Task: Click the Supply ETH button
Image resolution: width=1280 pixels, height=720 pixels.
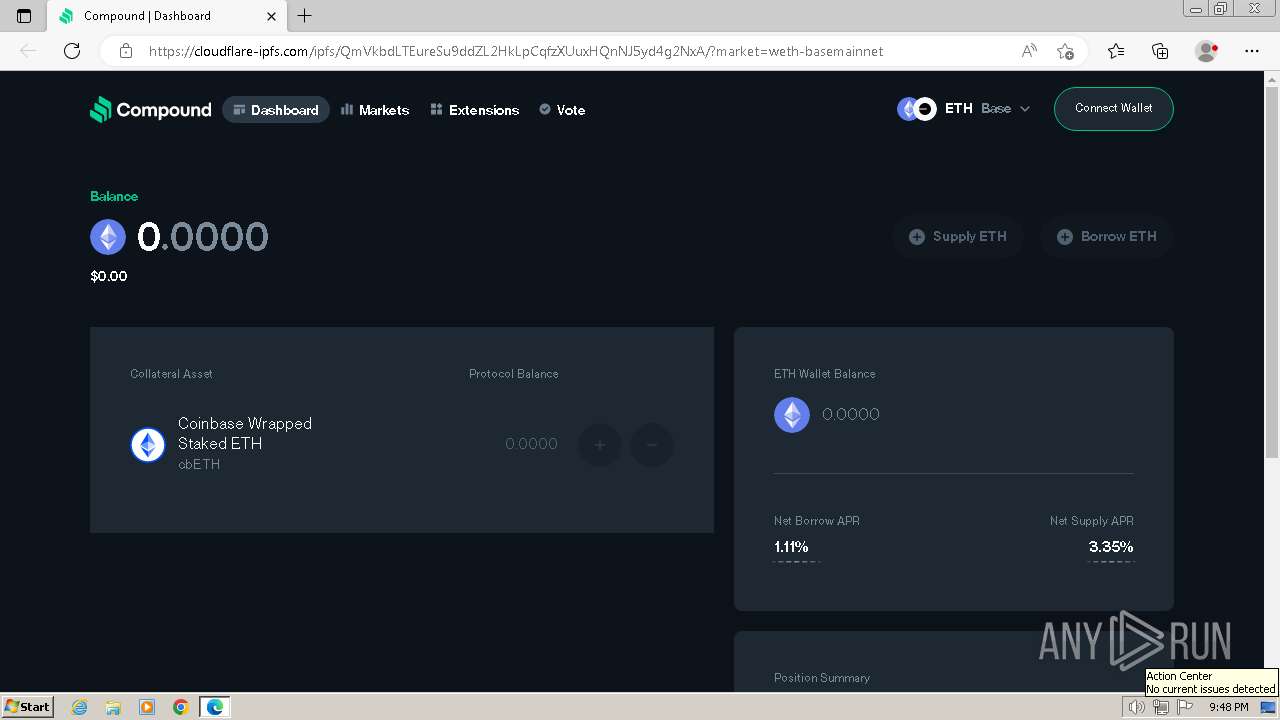Action: 957,237
